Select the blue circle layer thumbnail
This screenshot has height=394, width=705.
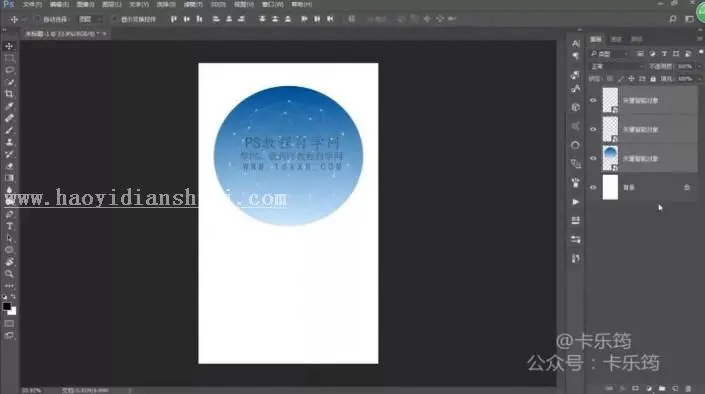click(x=610, y=158)
